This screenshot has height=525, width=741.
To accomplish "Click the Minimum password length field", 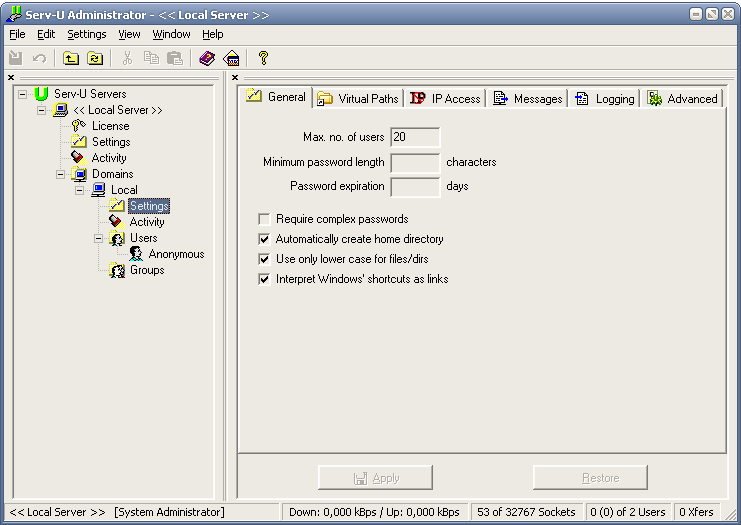I will [x=415, y=163].
